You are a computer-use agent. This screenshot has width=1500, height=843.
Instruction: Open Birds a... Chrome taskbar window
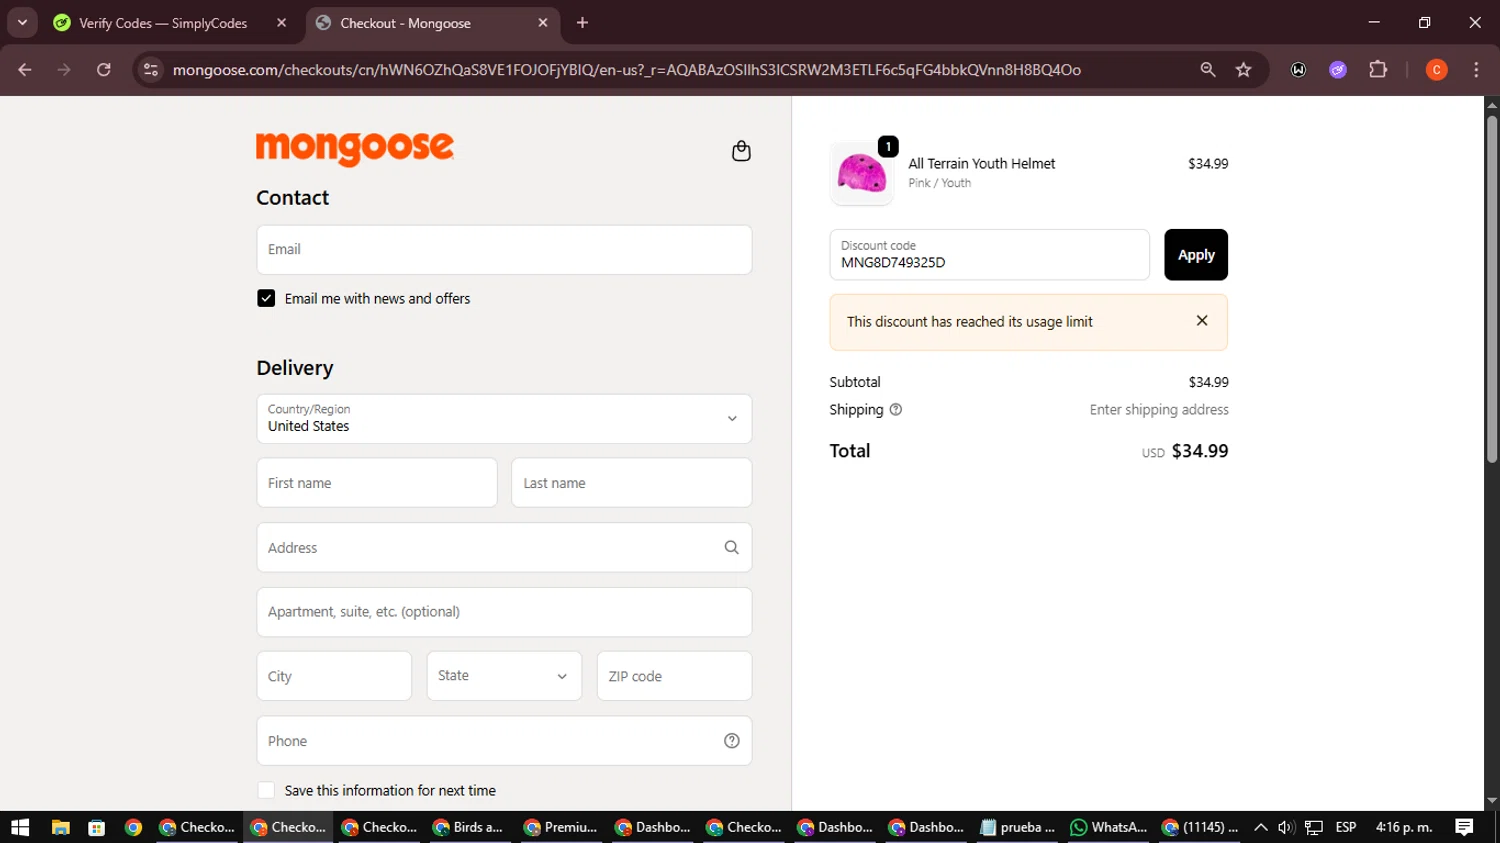[x=468, y=827]
